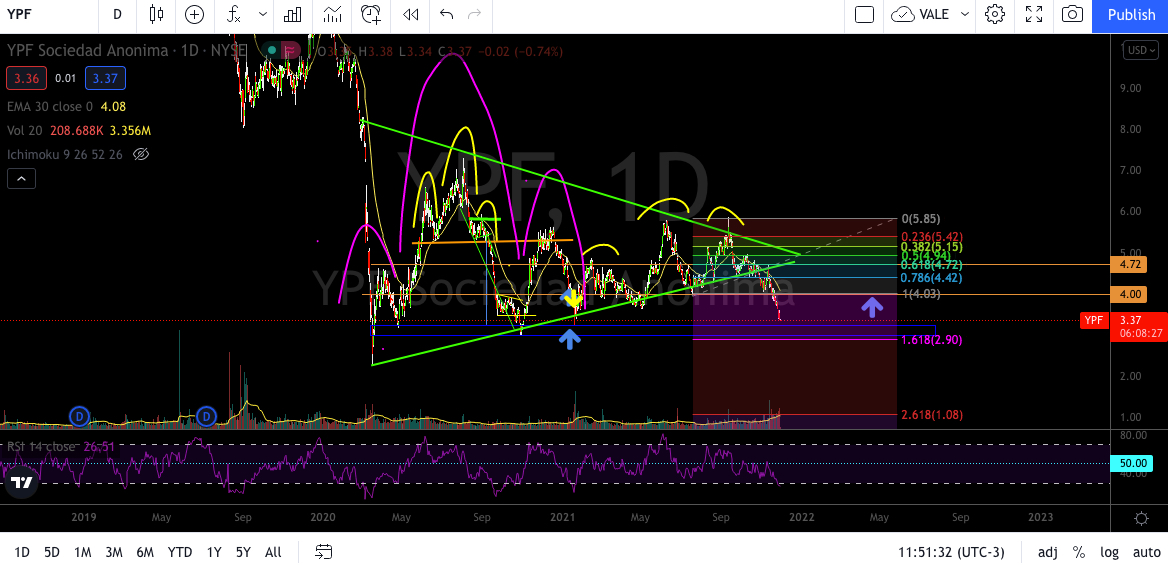The image size is (1168, 566).
Task: Redo the chart action
Action: (474, 14)
